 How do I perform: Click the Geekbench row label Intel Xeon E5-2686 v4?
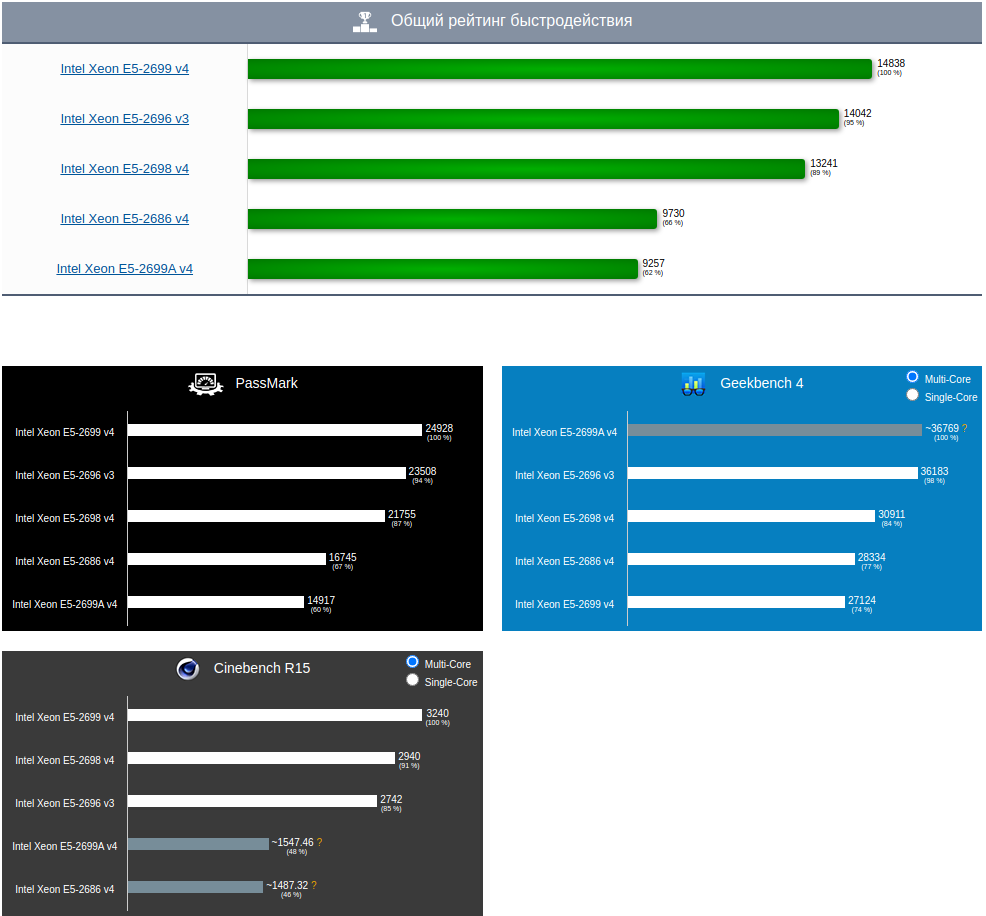click(x=565, y=561)
